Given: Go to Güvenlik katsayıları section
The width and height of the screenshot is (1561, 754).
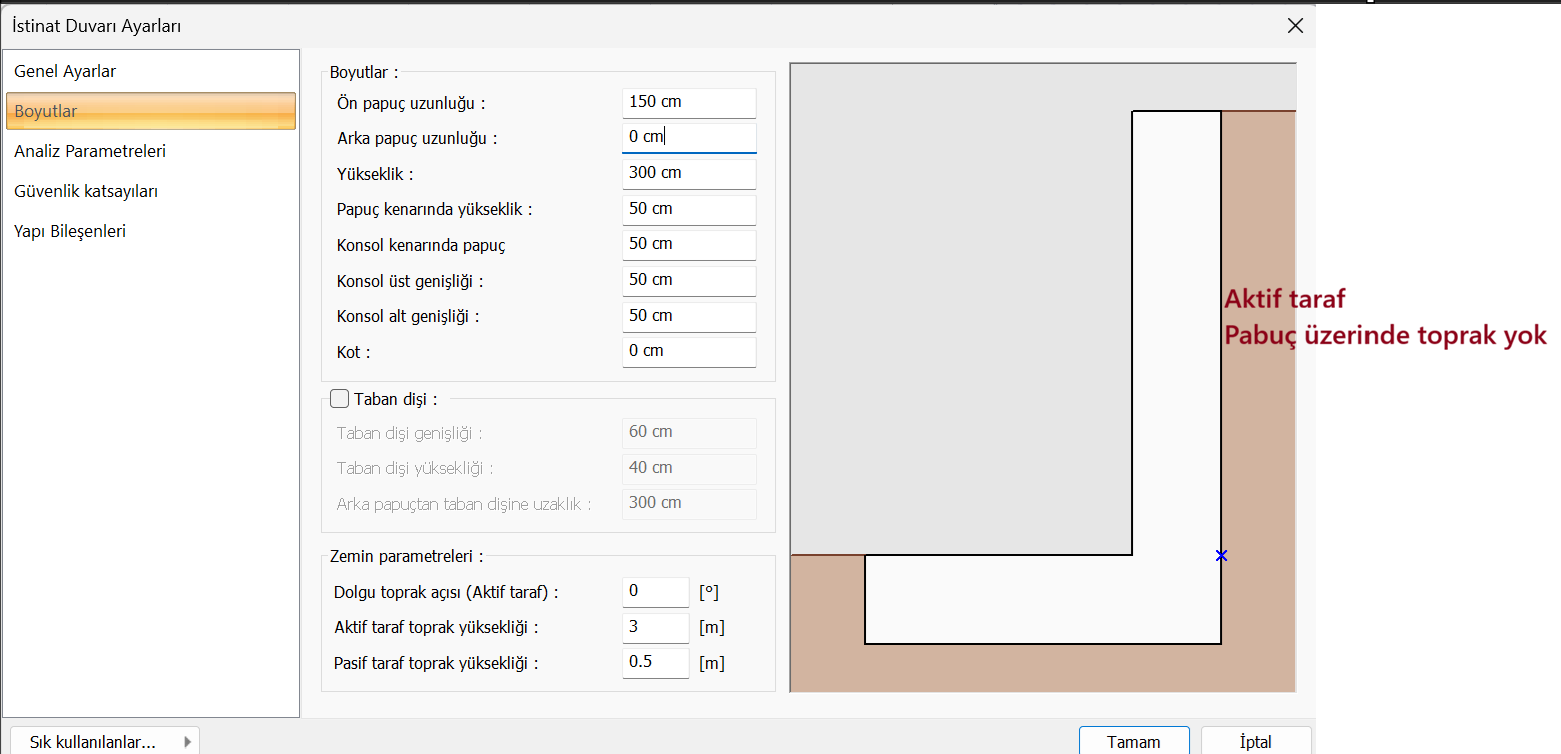Looking at the screenshot, I should click(x=150, y=191).
